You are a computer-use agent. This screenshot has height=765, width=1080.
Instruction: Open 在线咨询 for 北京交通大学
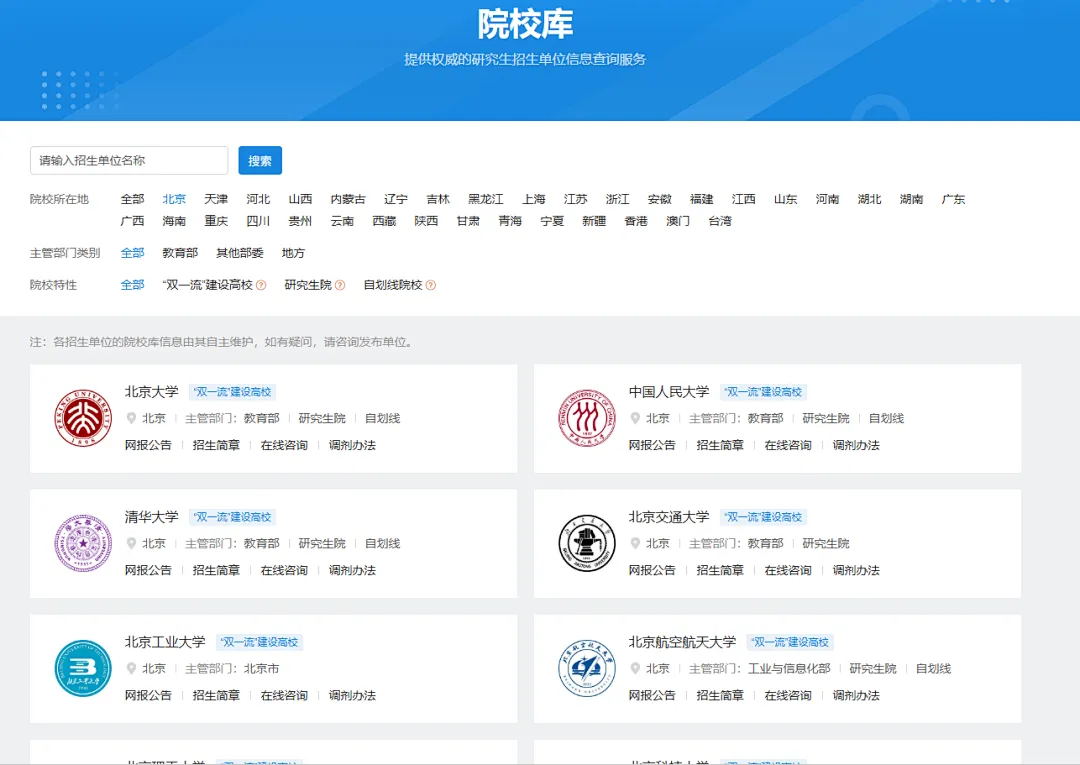(x=788, y=570)
